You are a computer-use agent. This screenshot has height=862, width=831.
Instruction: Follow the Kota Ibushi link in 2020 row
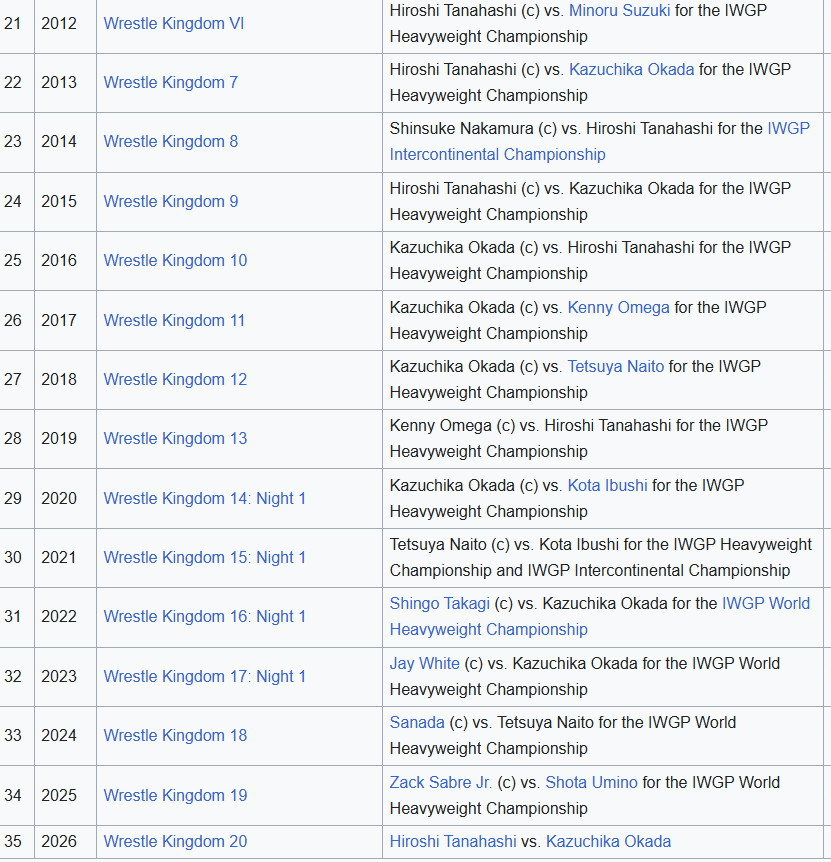coord(607,486)
